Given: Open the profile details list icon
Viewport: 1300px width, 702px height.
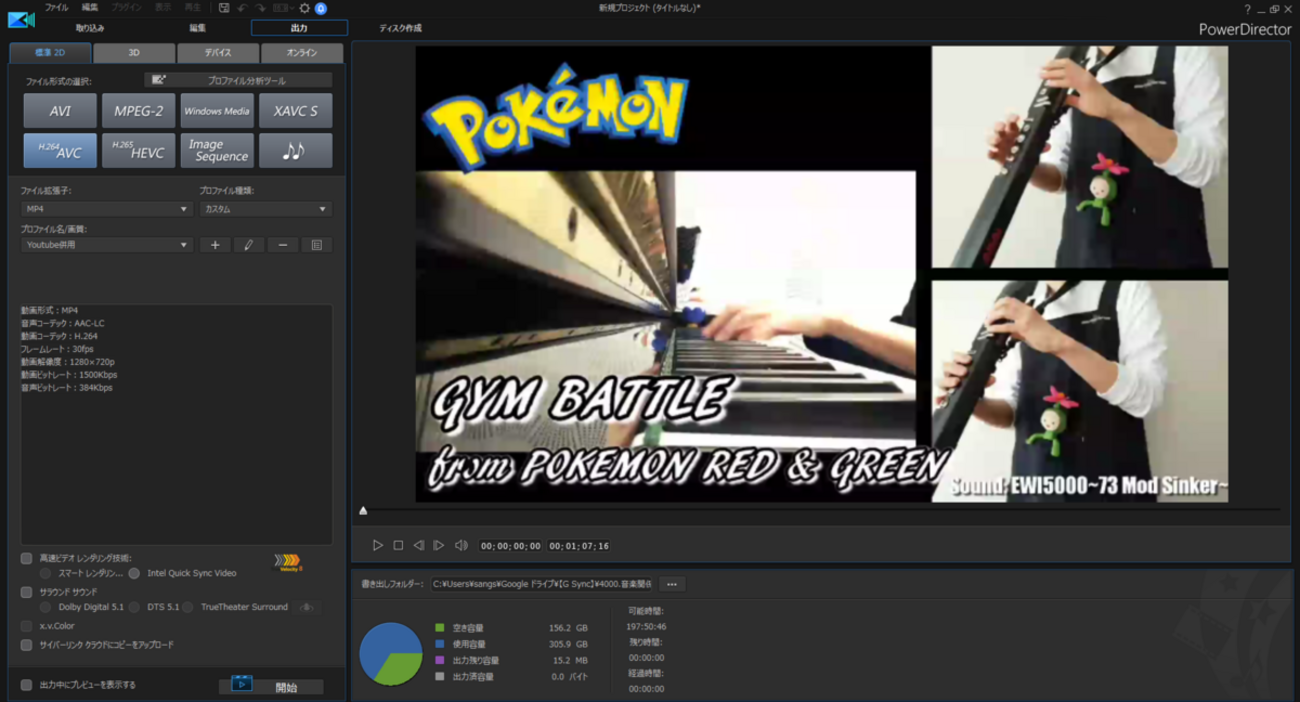Looking at the screenshot, I should coord(314,244).
